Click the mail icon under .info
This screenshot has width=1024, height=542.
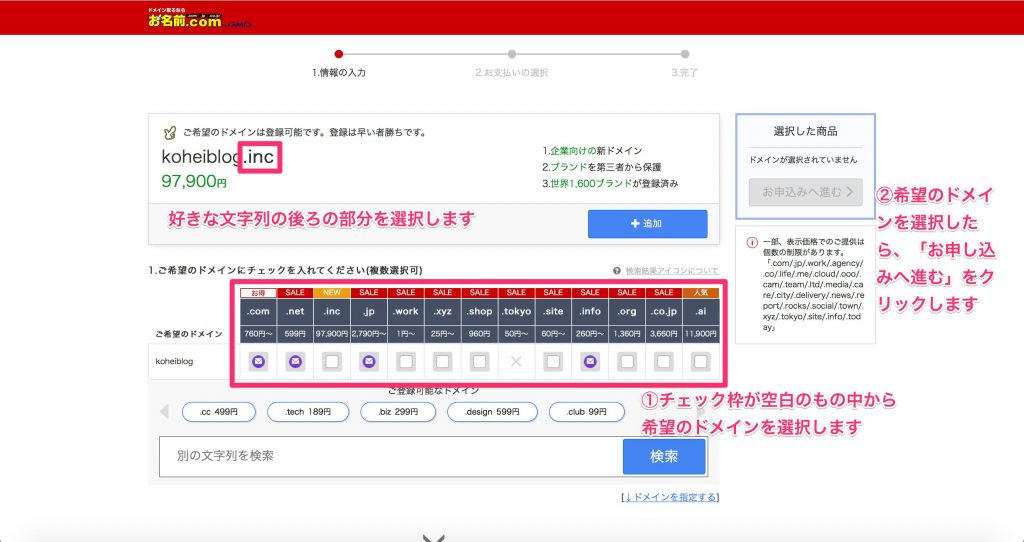pos(590,361)
